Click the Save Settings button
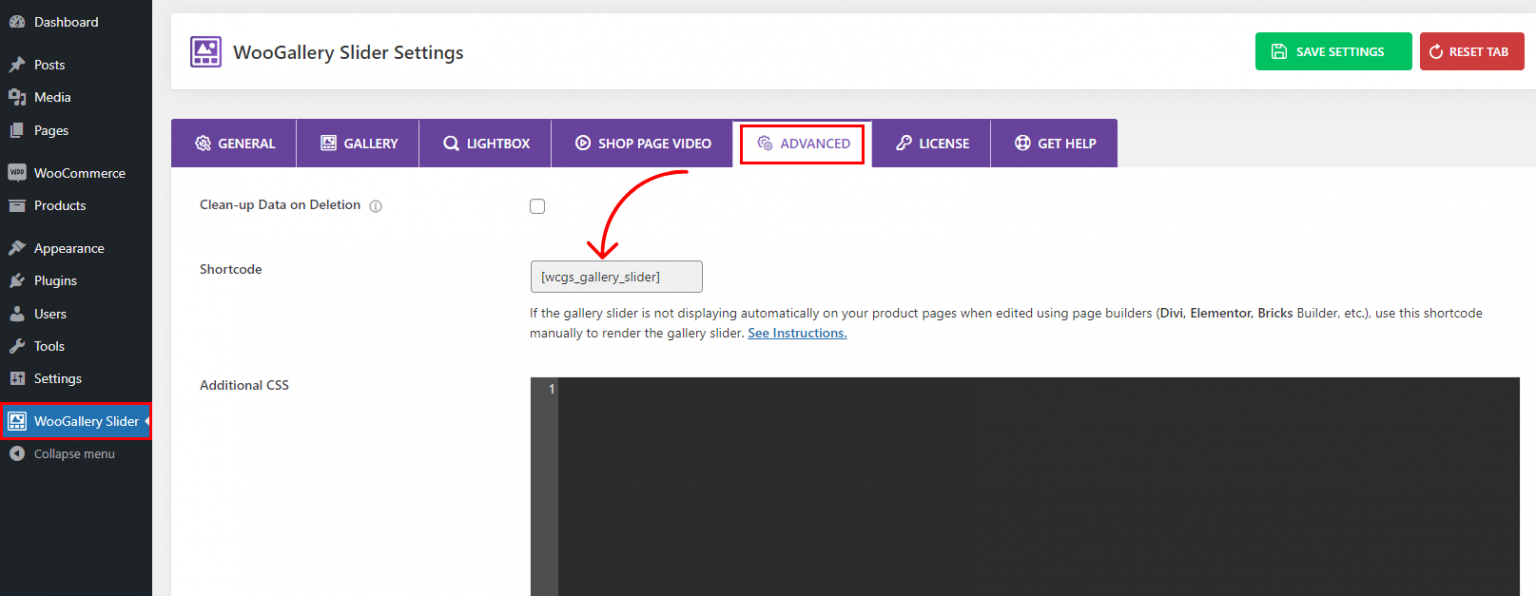The width and height of the screenshot is (1536, 596). pyautogui.click(x=1333, y=51)
